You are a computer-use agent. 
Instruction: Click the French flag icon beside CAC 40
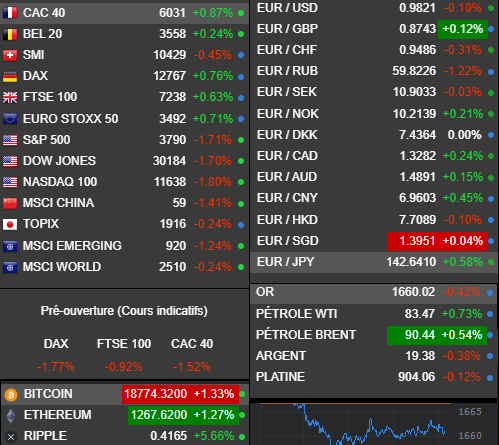coord(10,13)
